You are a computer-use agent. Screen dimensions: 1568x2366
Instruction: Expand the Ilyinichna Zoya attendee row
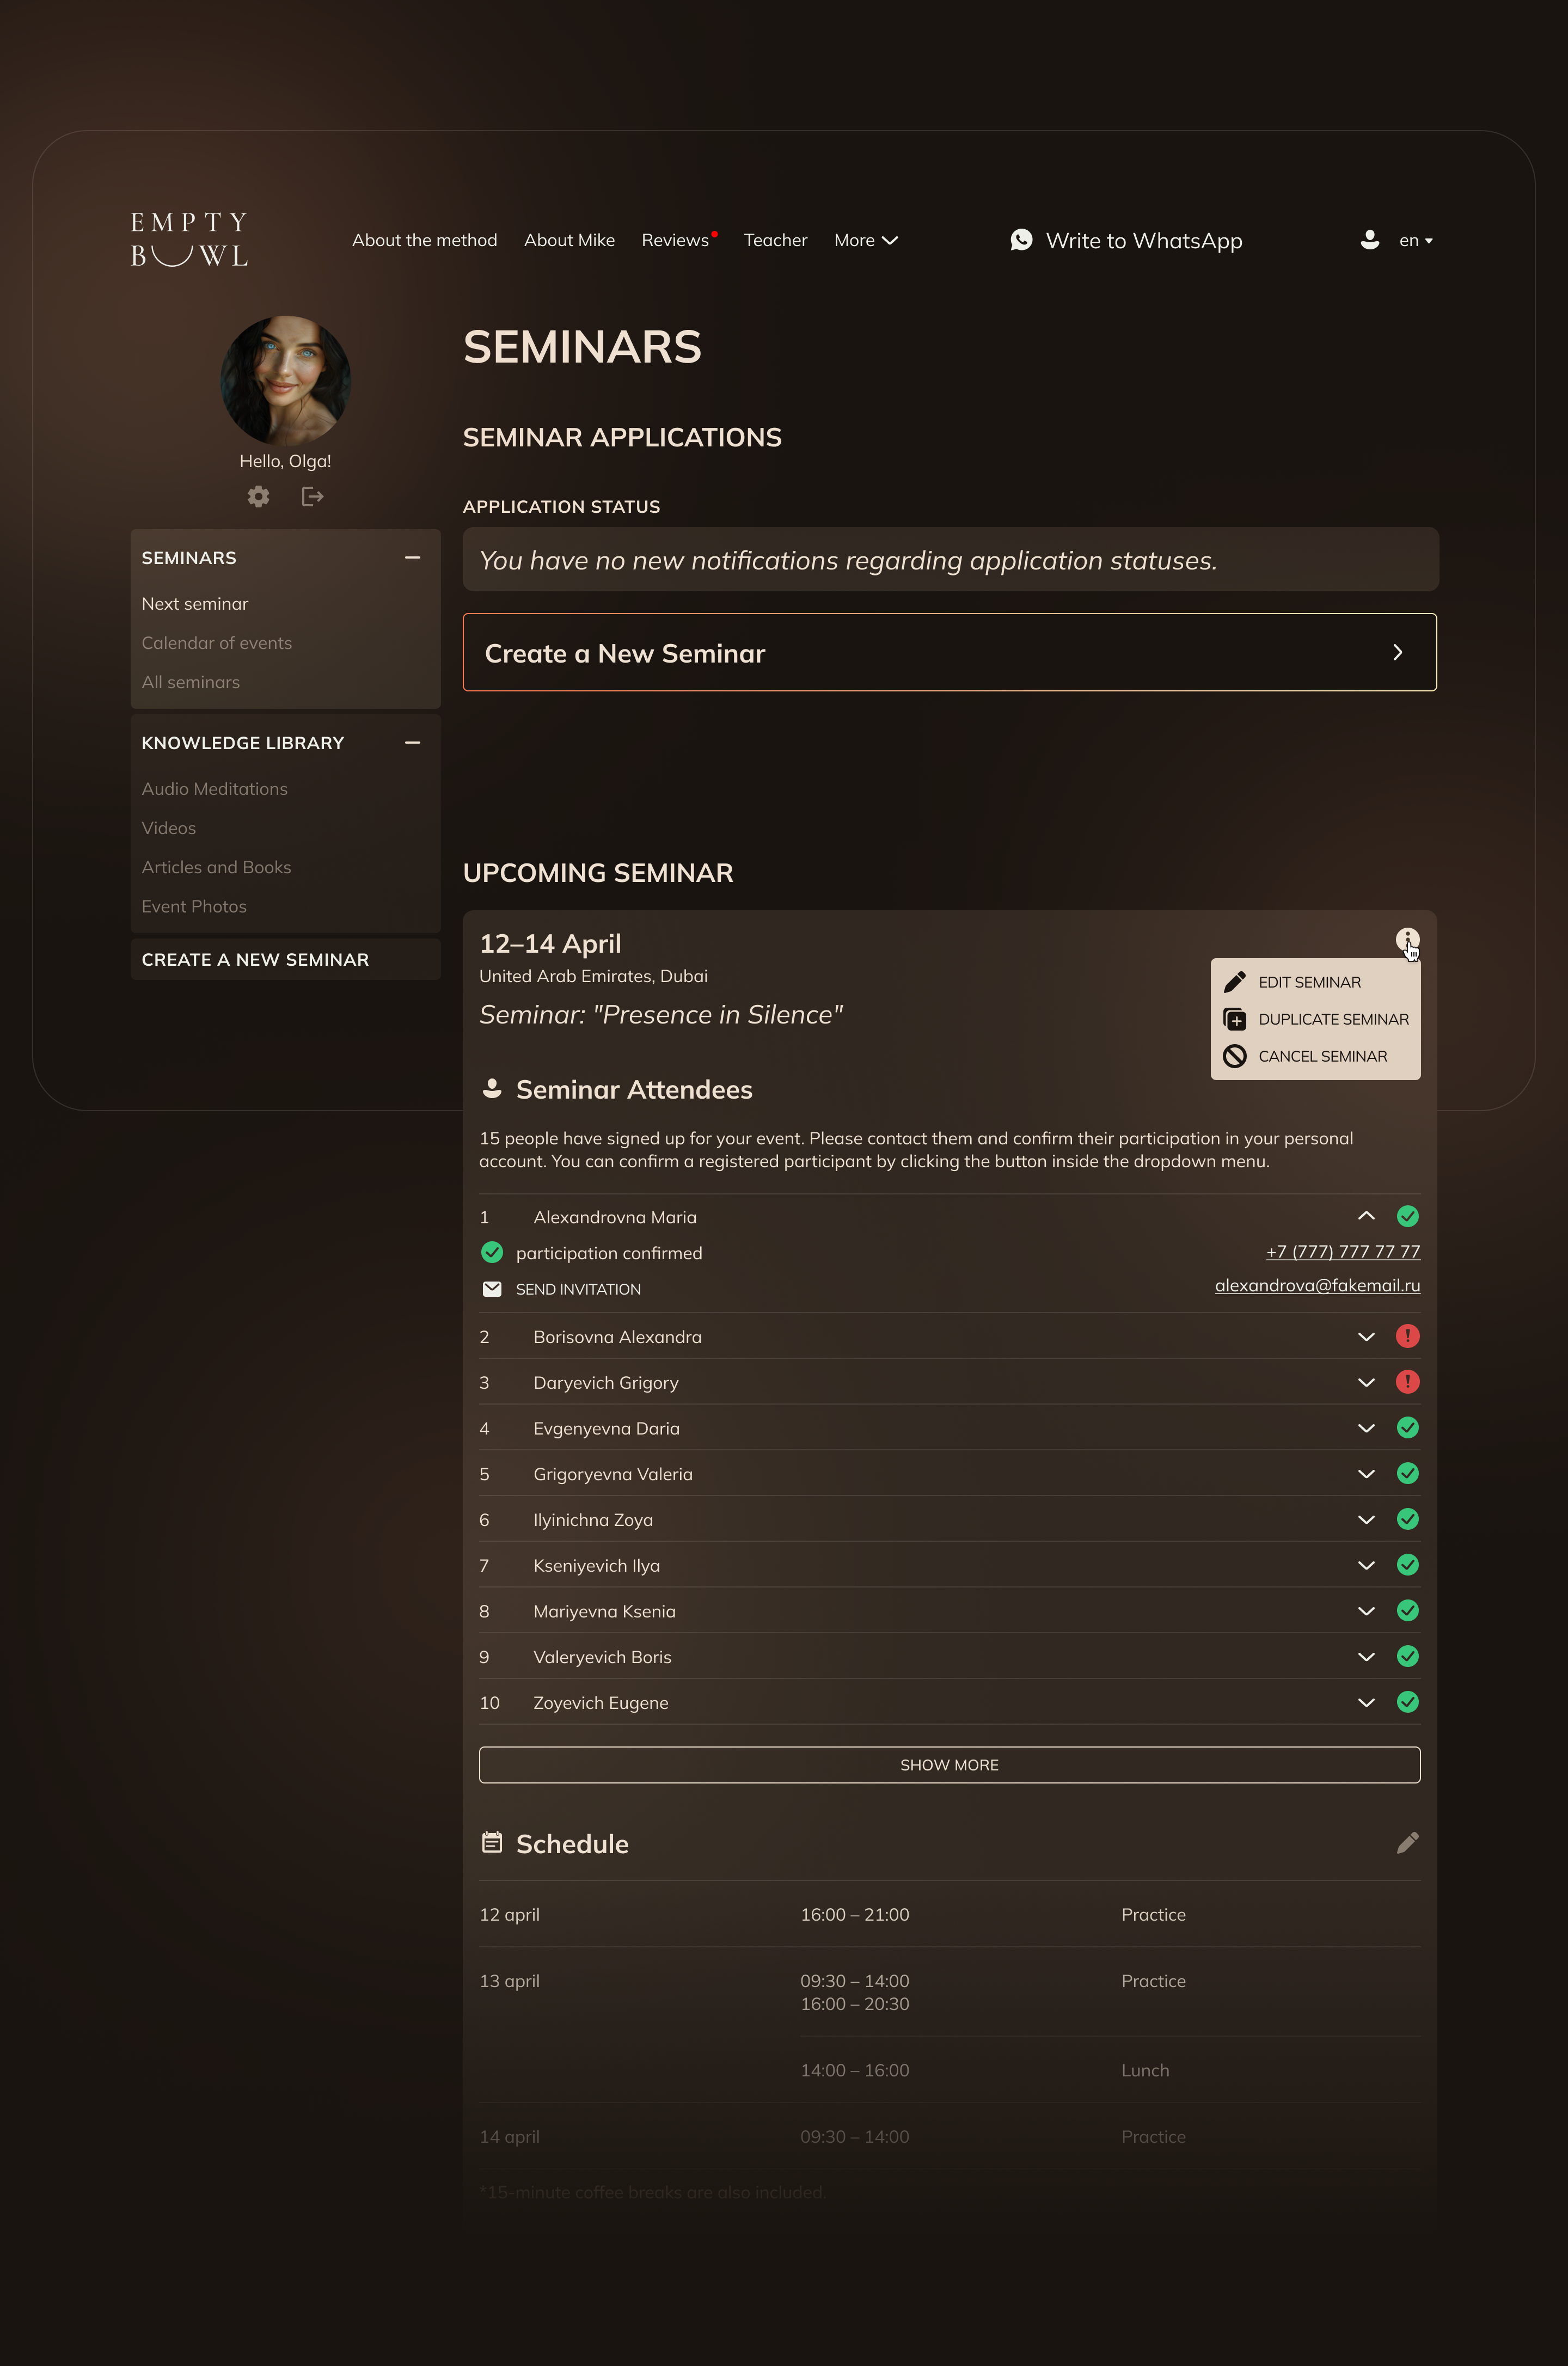[x=1366, y=1520]
